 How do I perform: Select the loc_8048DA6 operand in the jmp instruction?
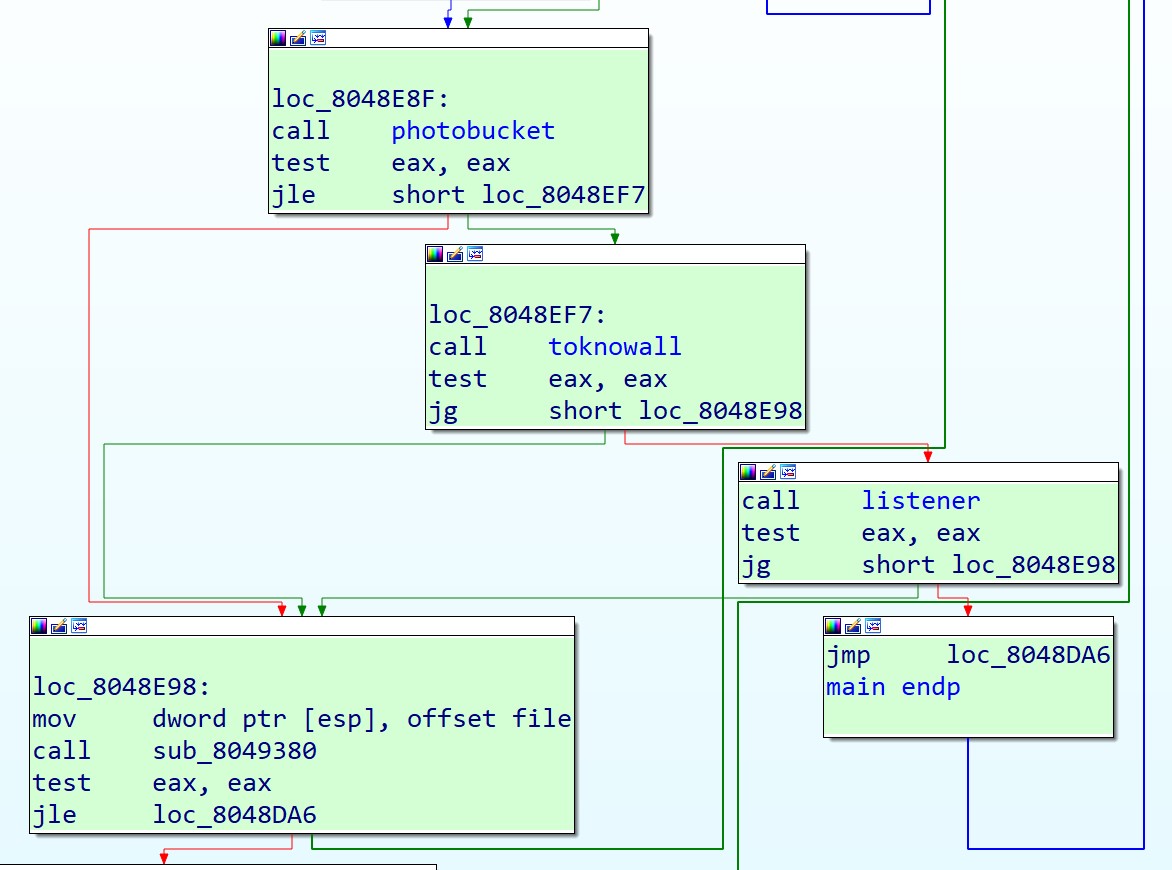pyautogui.click(x=1028, y=655)
